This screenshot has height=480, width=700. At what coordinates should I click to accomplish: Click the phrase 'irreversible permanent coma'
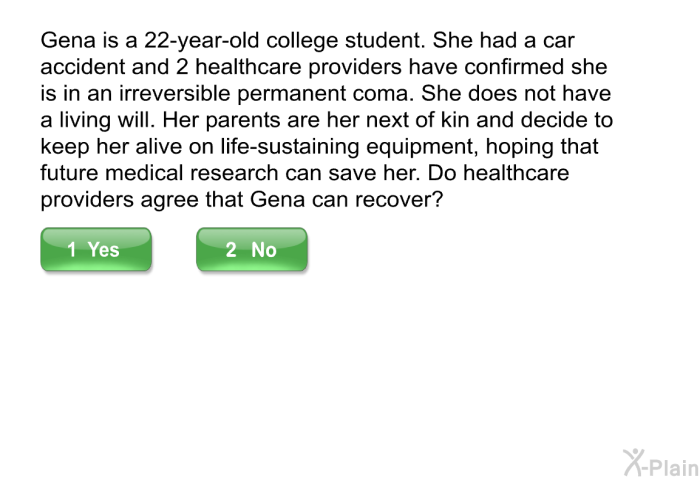coord(268,93)
